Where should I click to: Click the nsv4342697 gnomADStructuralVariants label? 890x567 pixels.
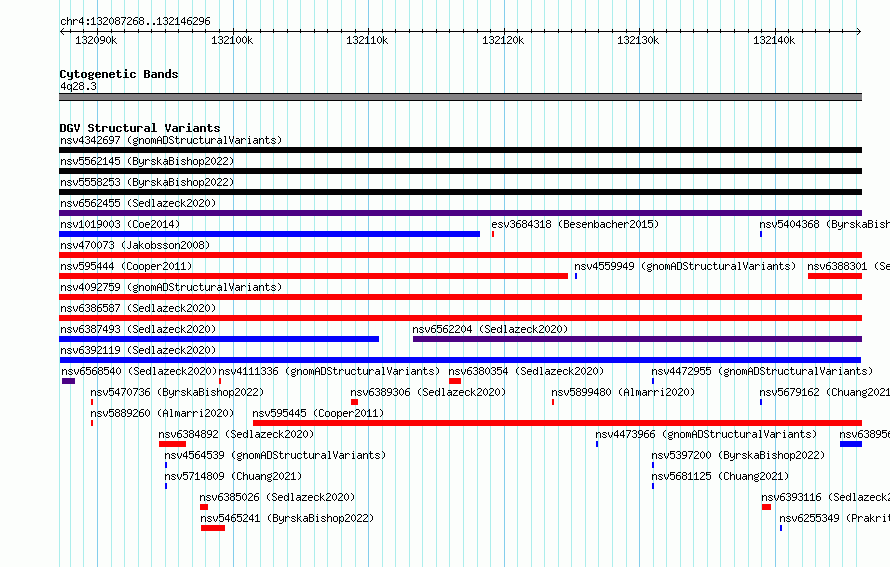171,140
